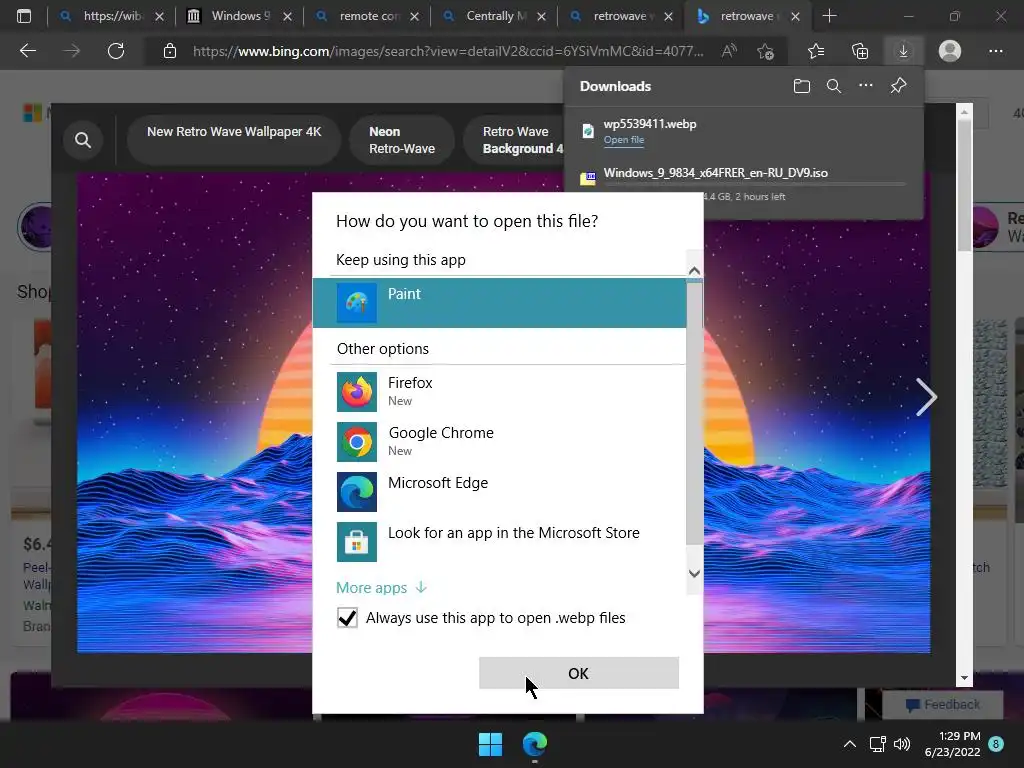Screen dimensions: 1024x768
Task: Open the Collections icon
Action: (860, 51)
